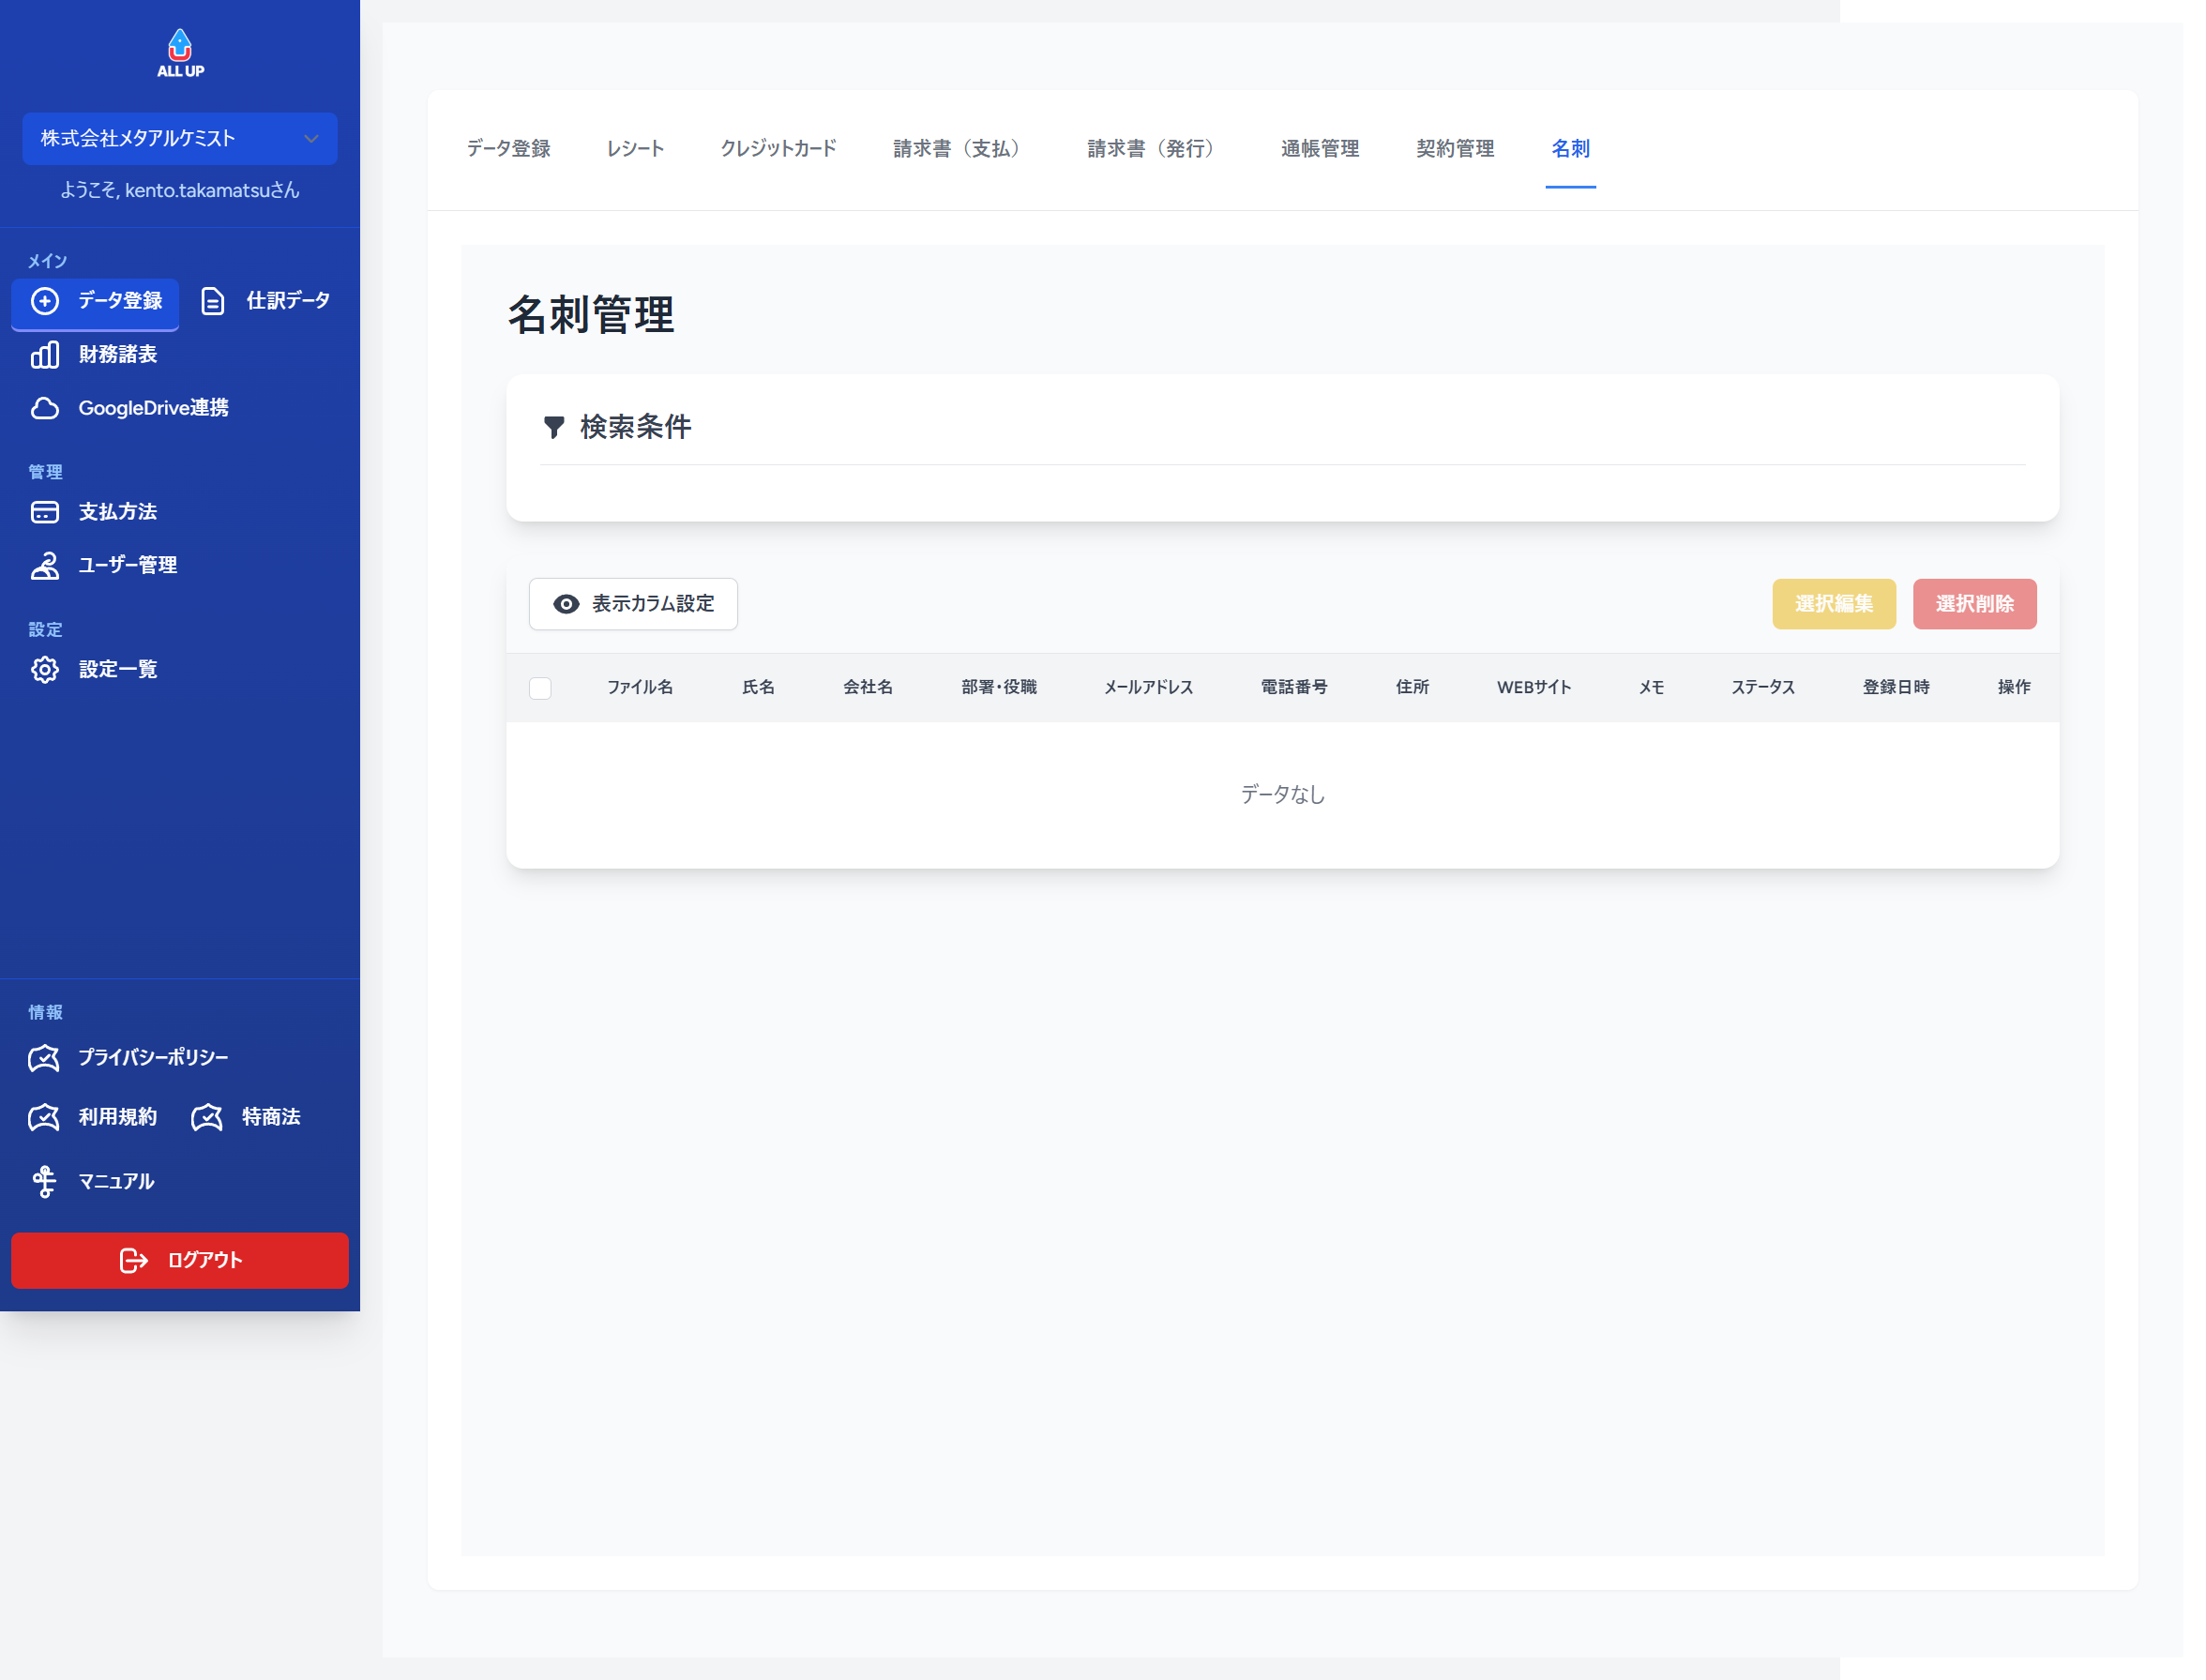2206x1680 pixels.
Task: Click the プライバシーポリシー badge icon
Action: (x=44, y=1057)
